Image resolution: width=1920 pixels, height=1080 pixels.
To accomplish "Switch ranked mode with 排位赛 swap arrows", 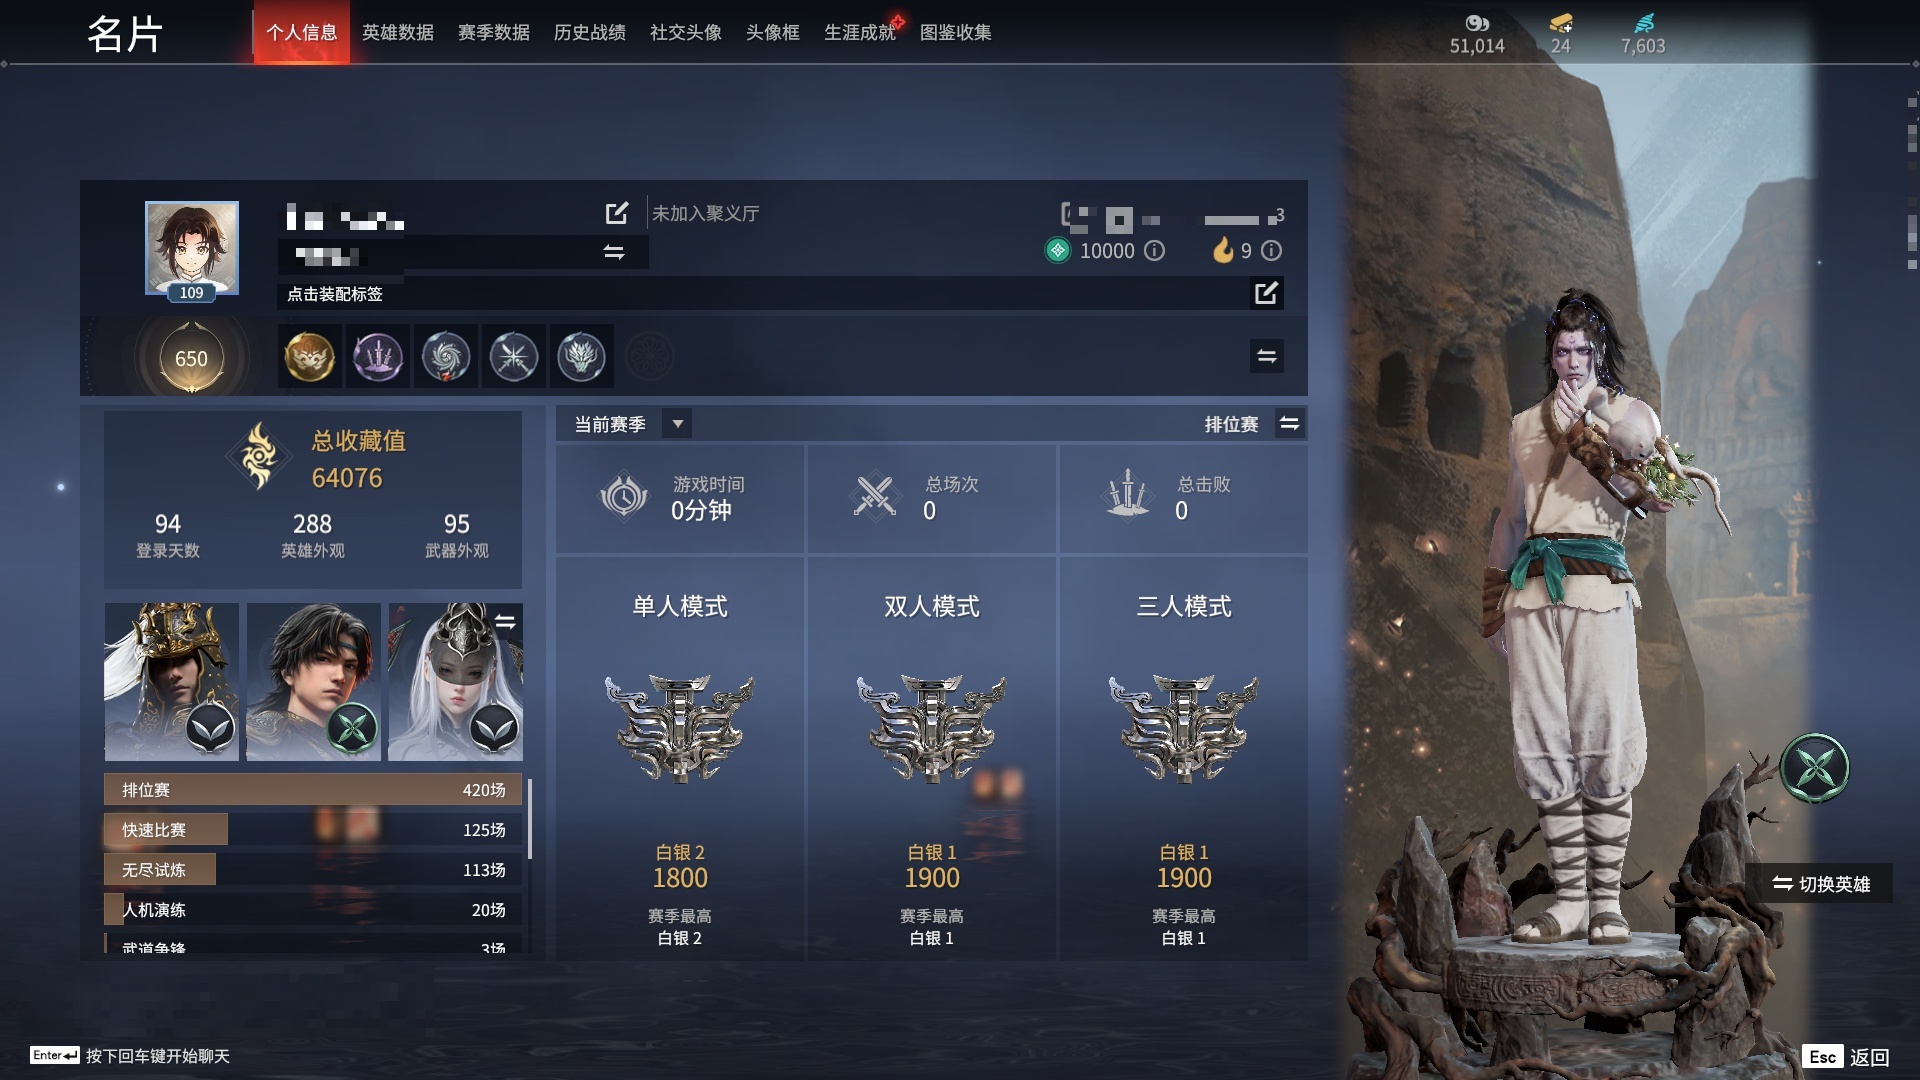I will pyautogui.click(x=1290, y=424).
